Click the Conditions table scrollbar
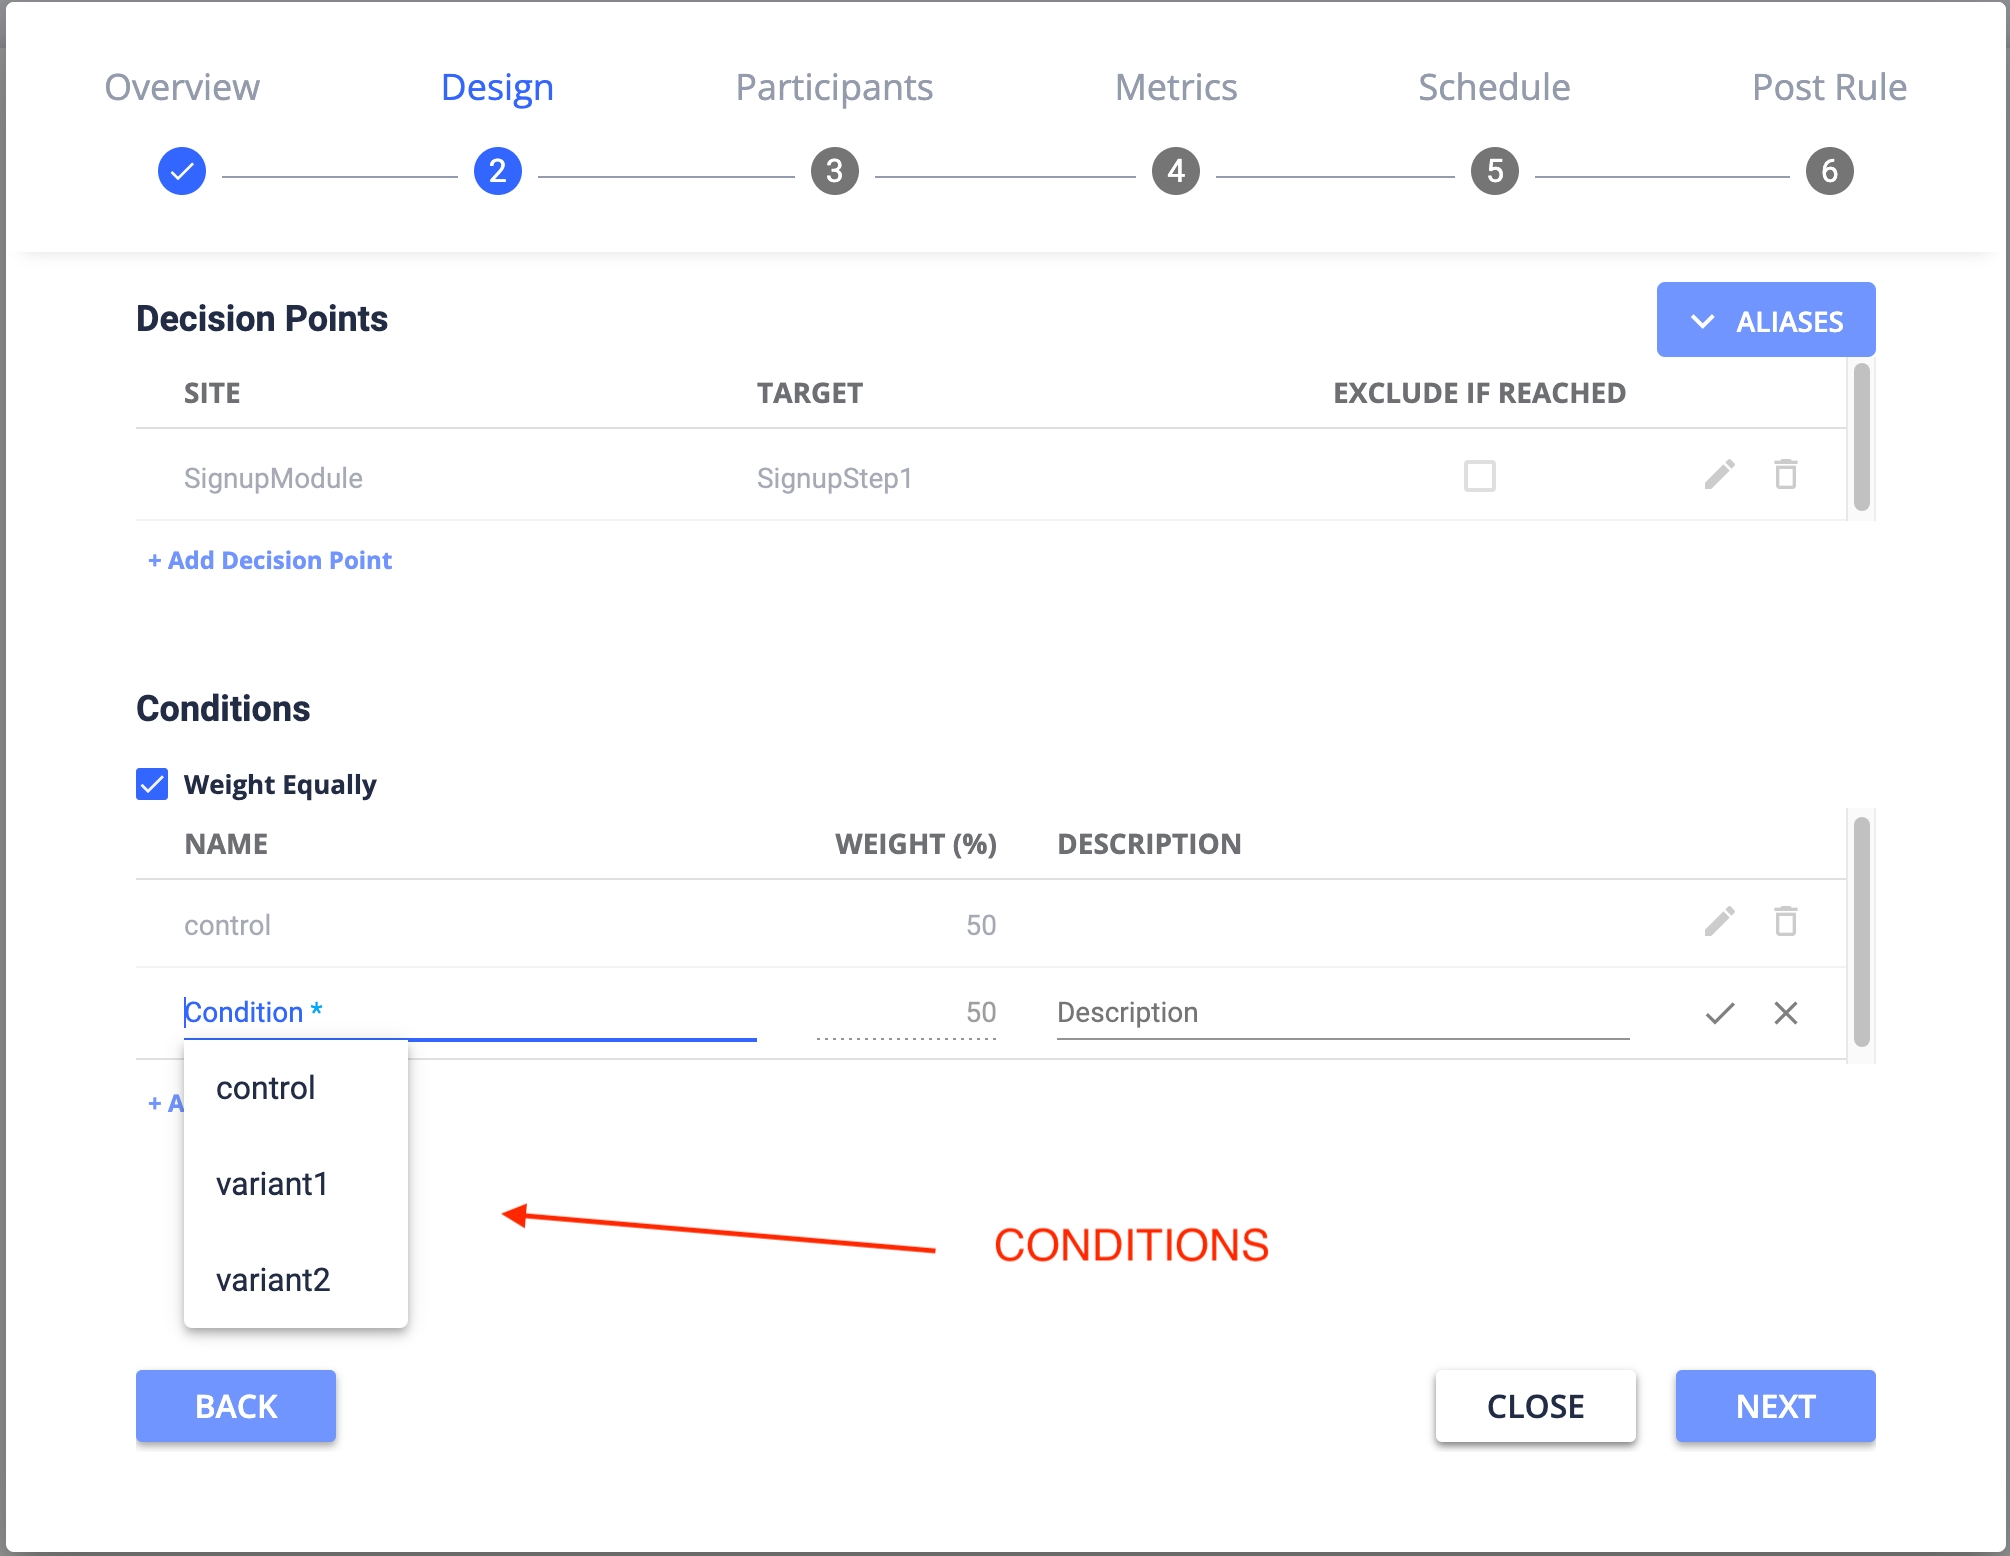 tap(1860, 930)
